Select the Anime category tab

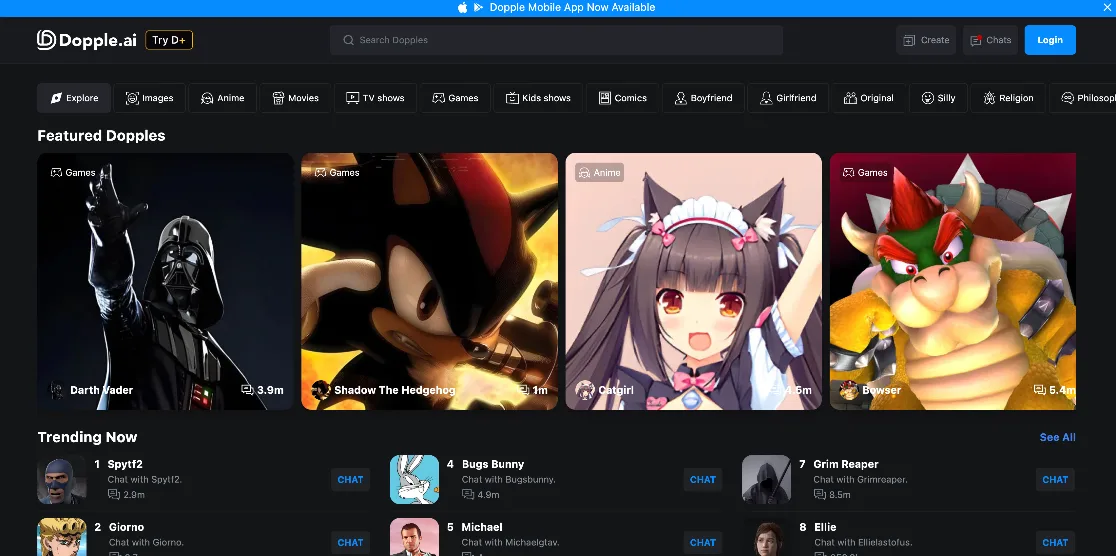coord(222,98)
